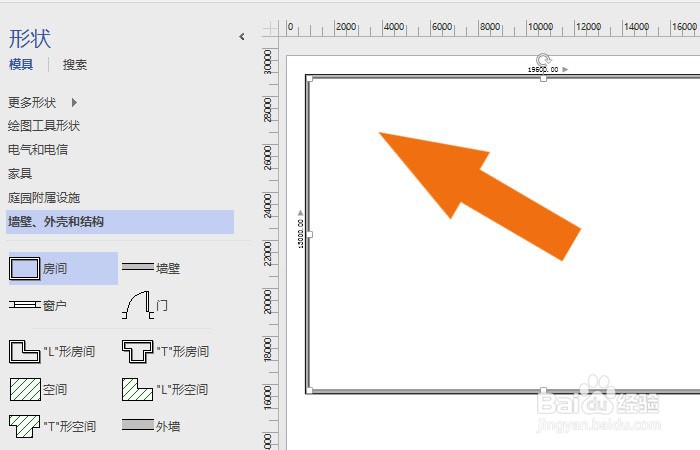The image size is (700, 450).
Task: Select the 房间 room shape
Action: pos(63,268)
